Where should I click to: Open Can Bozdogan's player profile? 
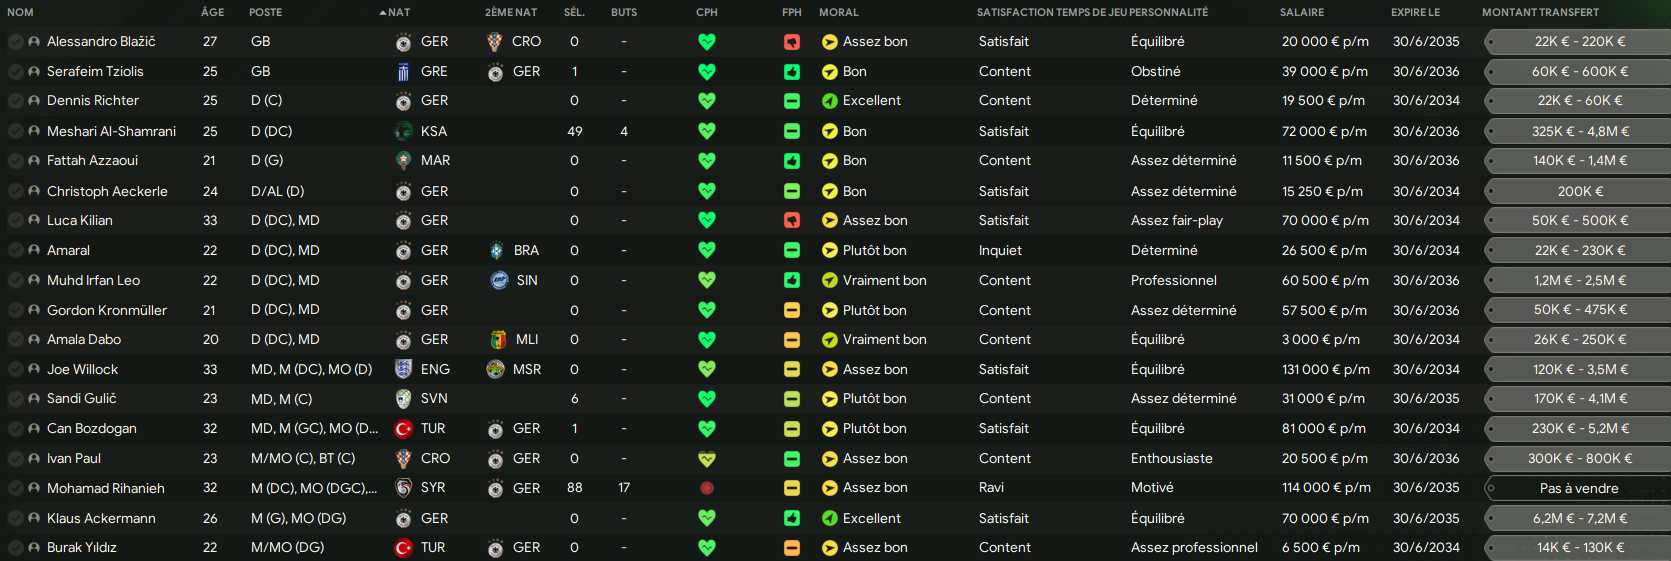[x=92, y=429]
